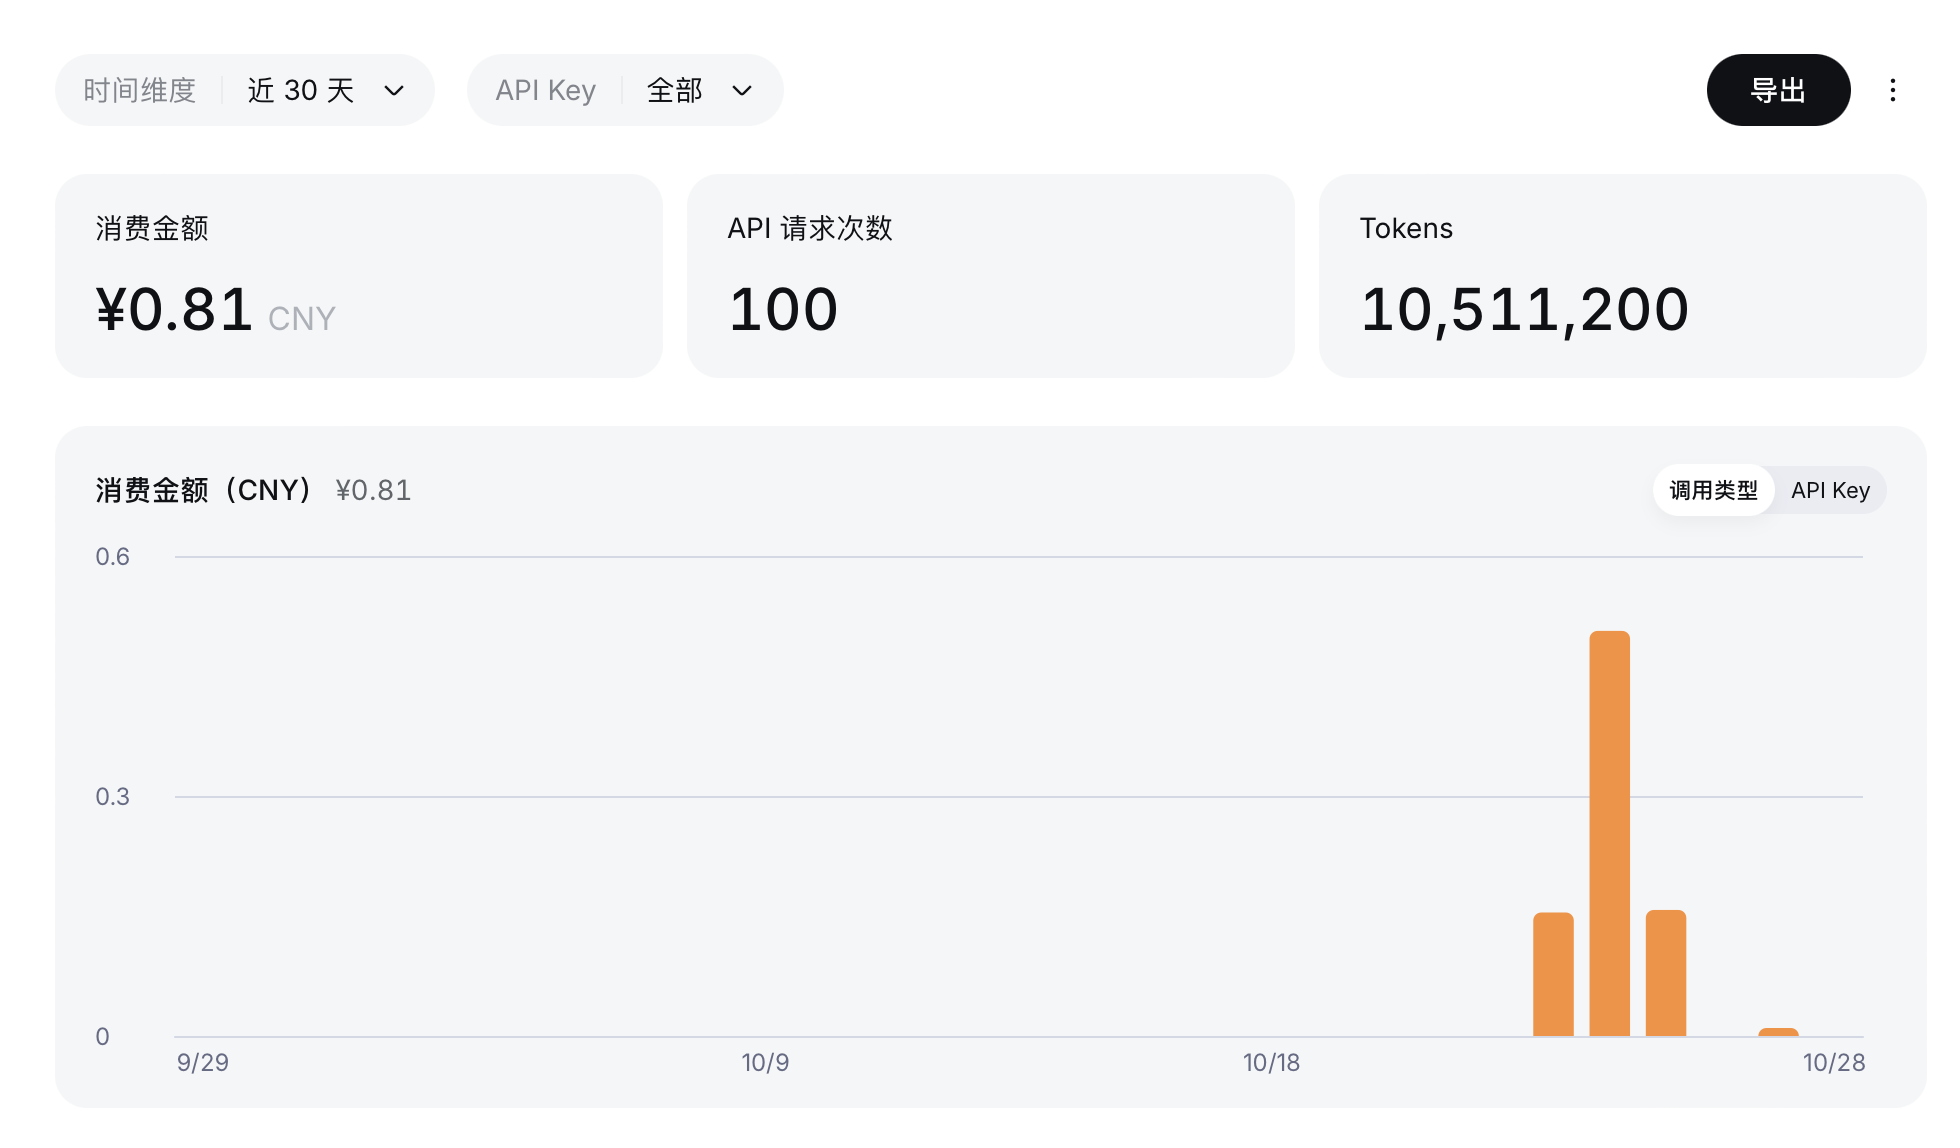
Task: Open the three-dot more options menu
Action: (x=1892, y=90)
